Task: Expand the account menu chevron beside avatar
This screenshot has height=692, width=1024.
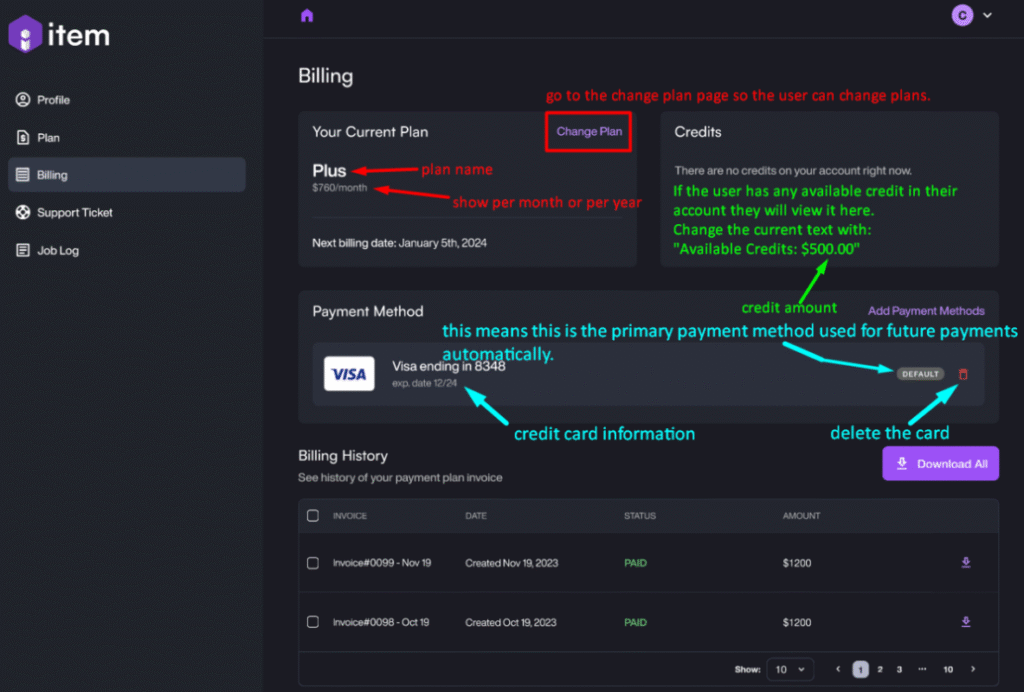Action: (x=987, y=15)
